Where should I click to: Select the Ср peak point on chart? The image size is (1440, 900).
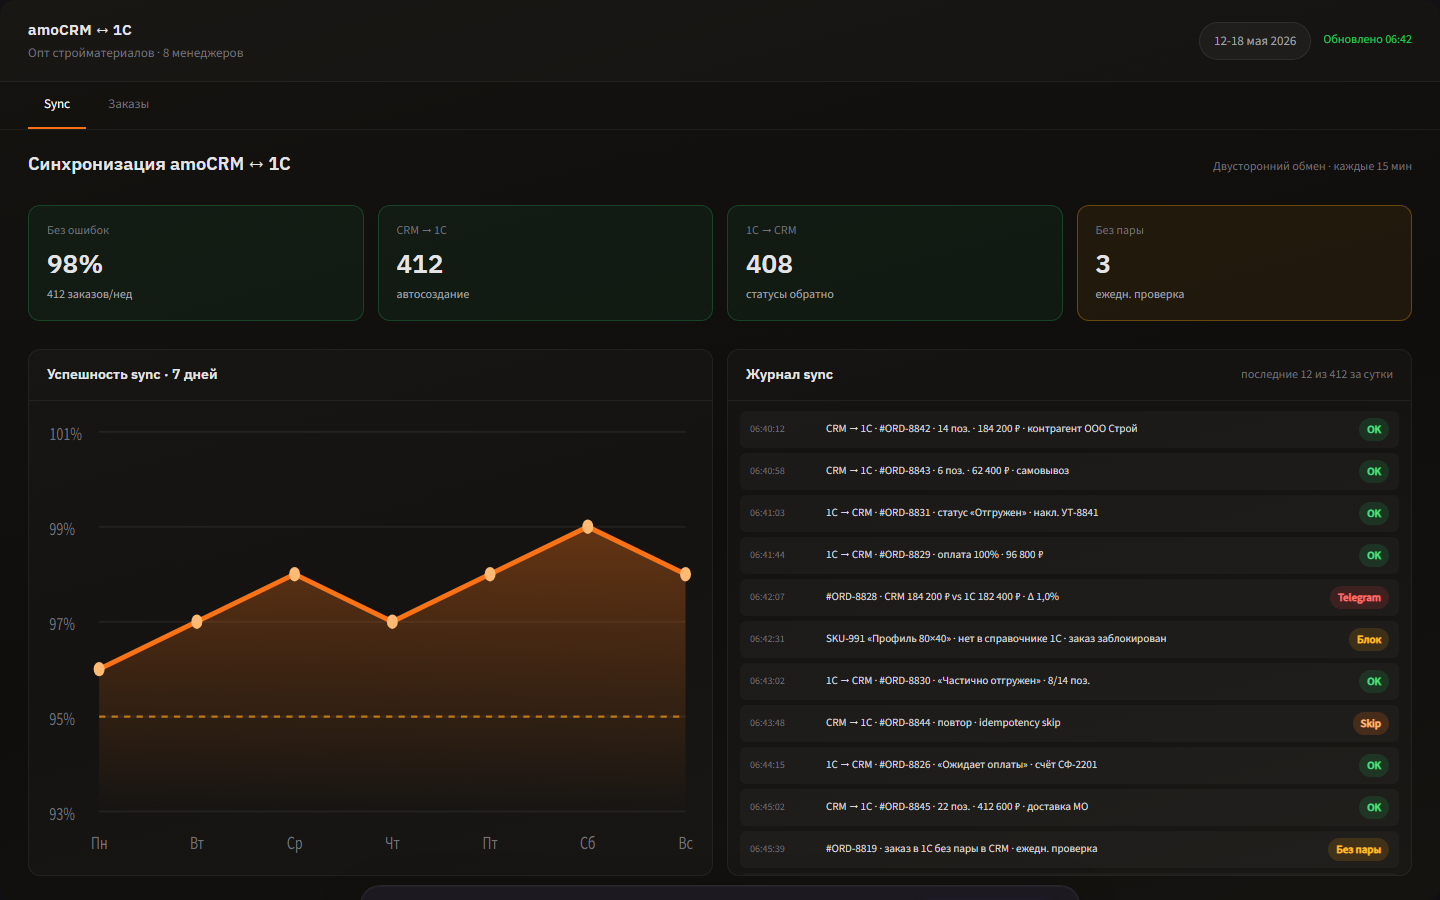(x=295, y=574)
